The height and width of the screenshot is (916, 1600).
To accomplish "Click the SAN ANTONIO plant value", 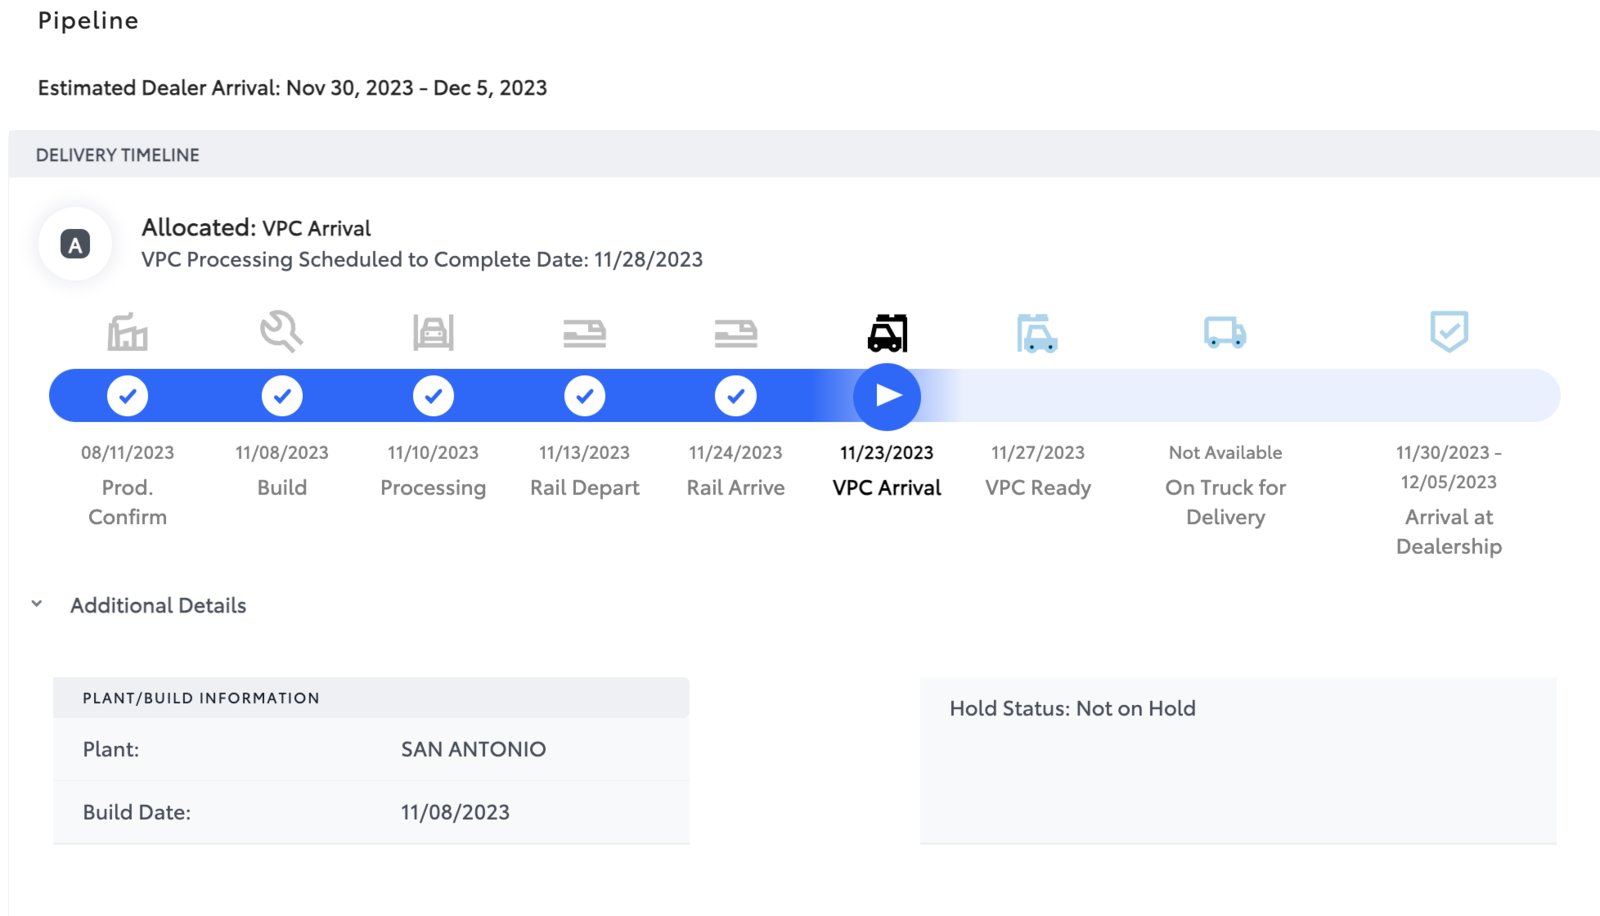I will coord(474,749).
